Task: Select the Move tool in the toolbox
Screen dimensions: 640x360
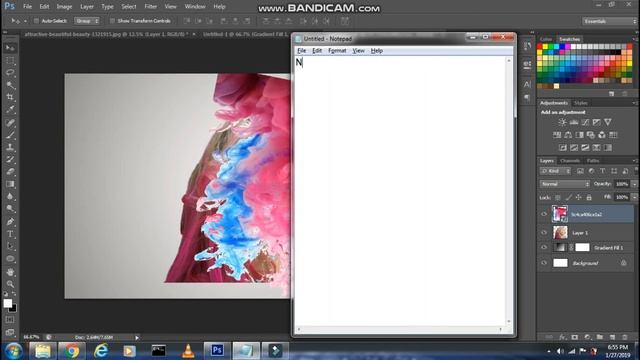Action: coord(10,48)
